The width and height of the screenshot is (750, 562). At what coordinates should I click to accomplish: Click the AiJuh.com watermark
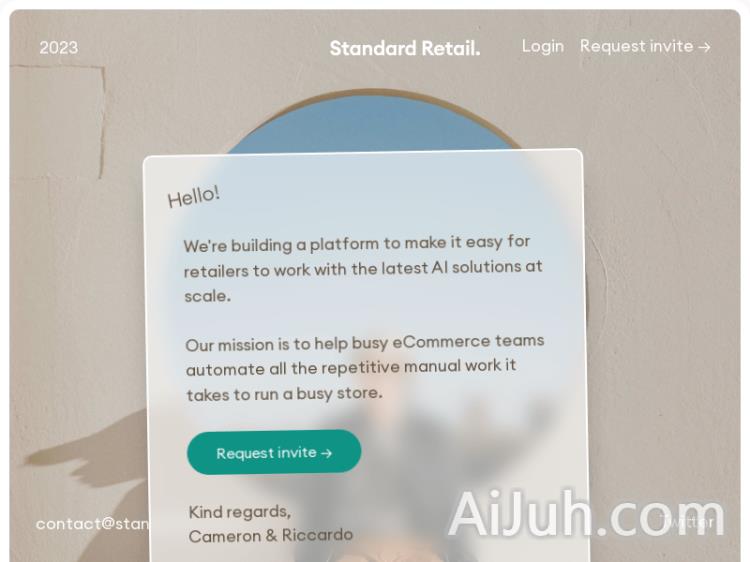pos(586,513)
